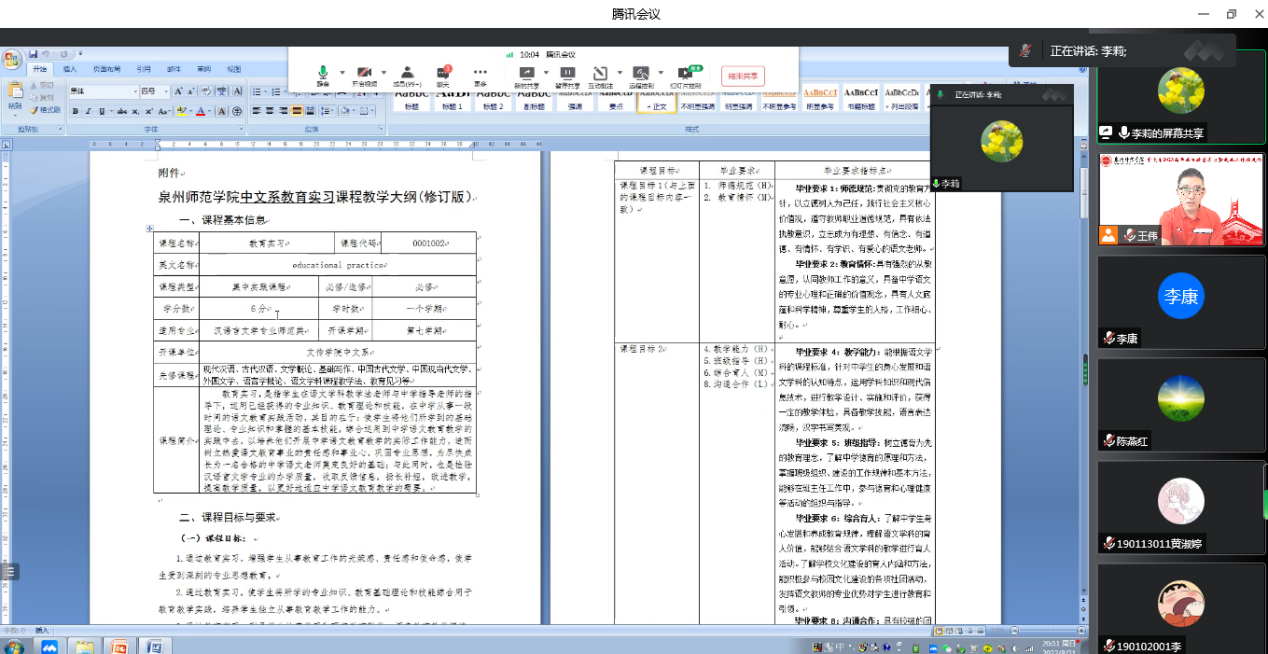Open the 成员 members list
This screenshot has width=1268, height=654.
pos(407,74)
